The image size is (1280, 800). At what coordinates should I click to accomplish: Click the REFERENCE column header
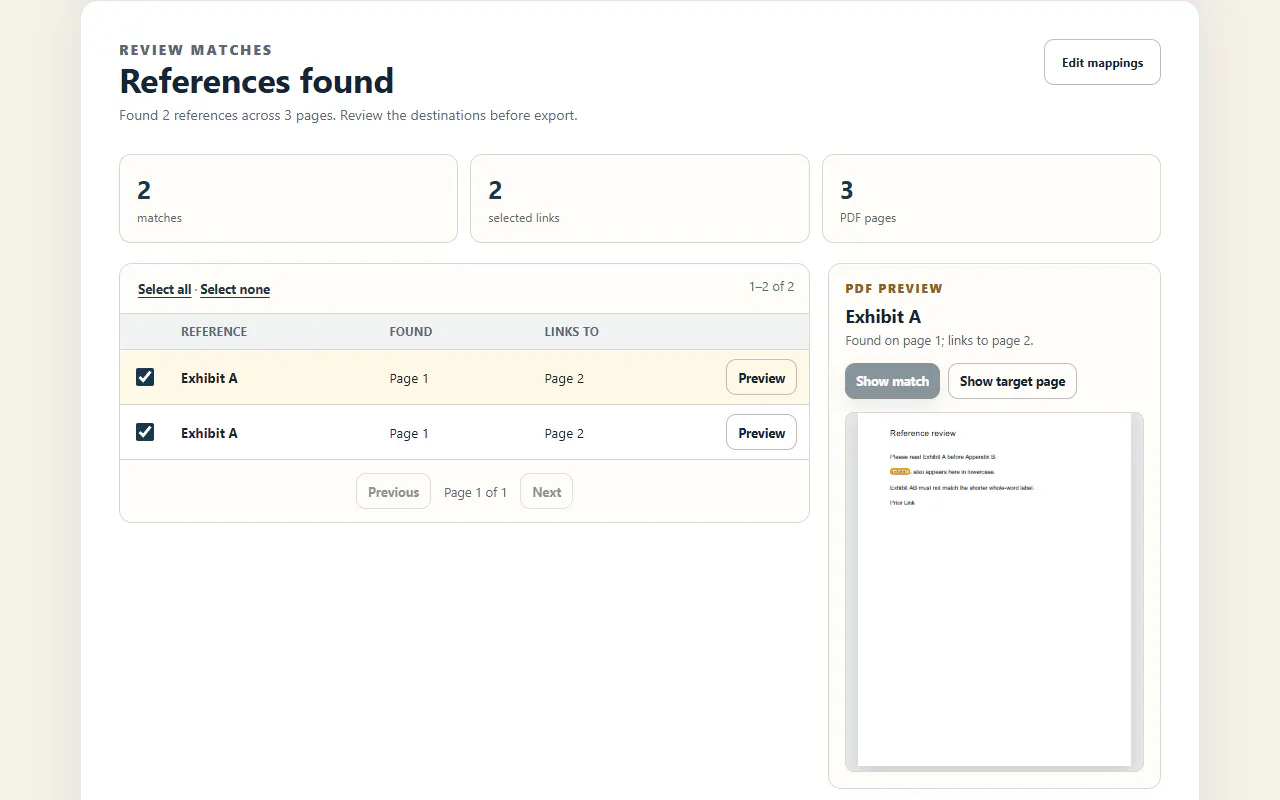(x=214, y=331)
